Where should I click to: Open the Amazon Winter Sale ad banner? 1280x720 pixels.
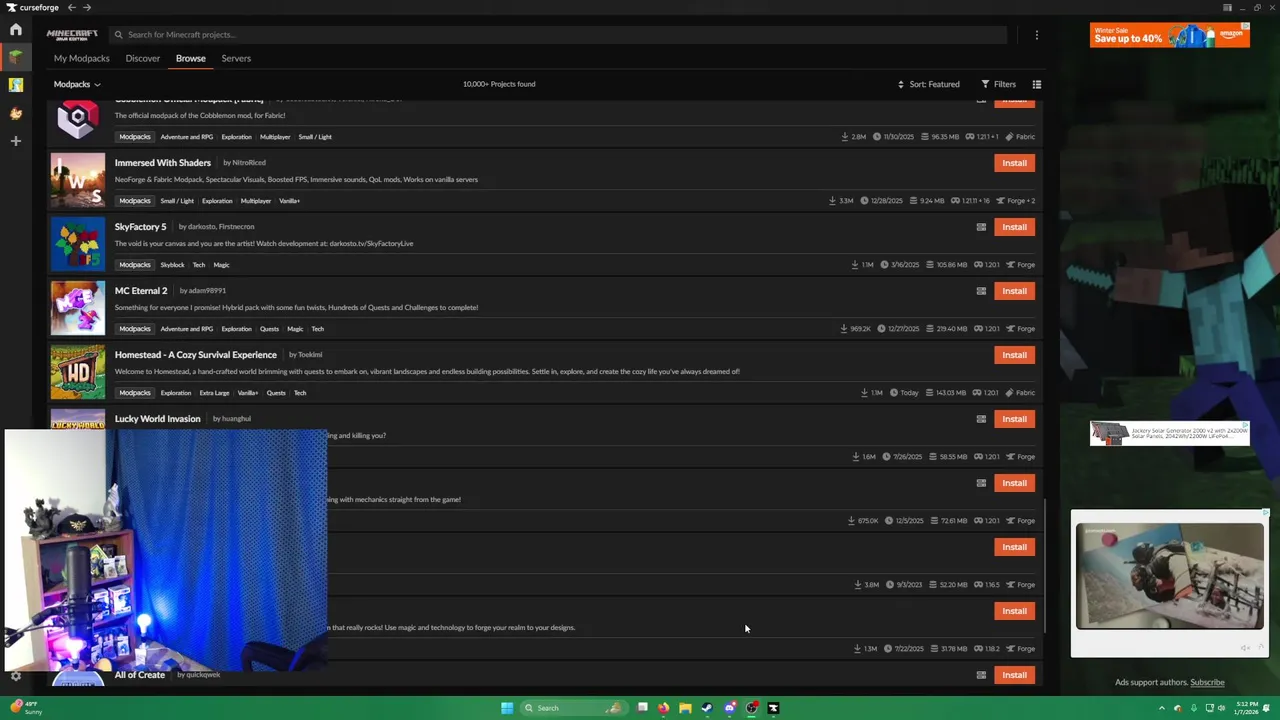point(1170,35)
